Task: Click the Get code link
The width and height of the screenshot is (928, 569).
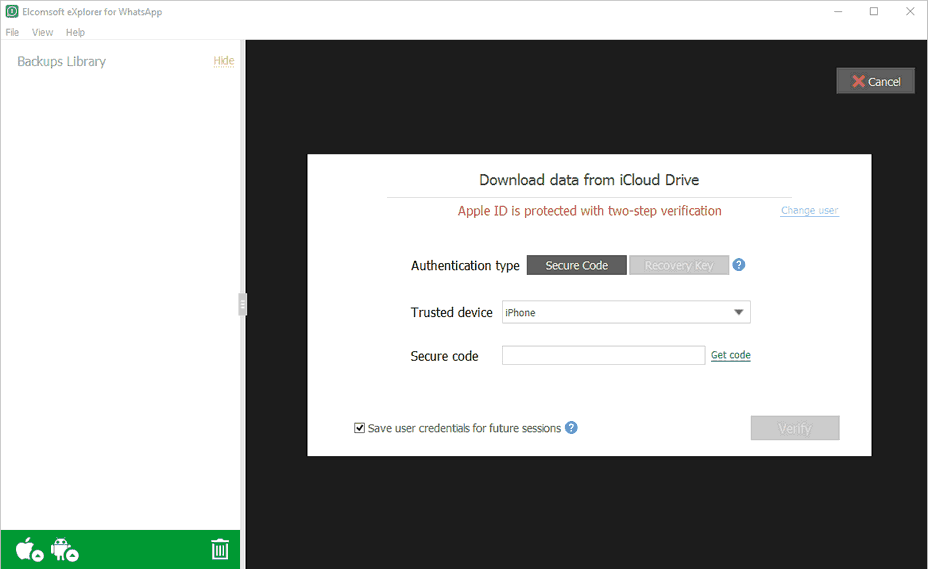Action: [x=731, y=355]
